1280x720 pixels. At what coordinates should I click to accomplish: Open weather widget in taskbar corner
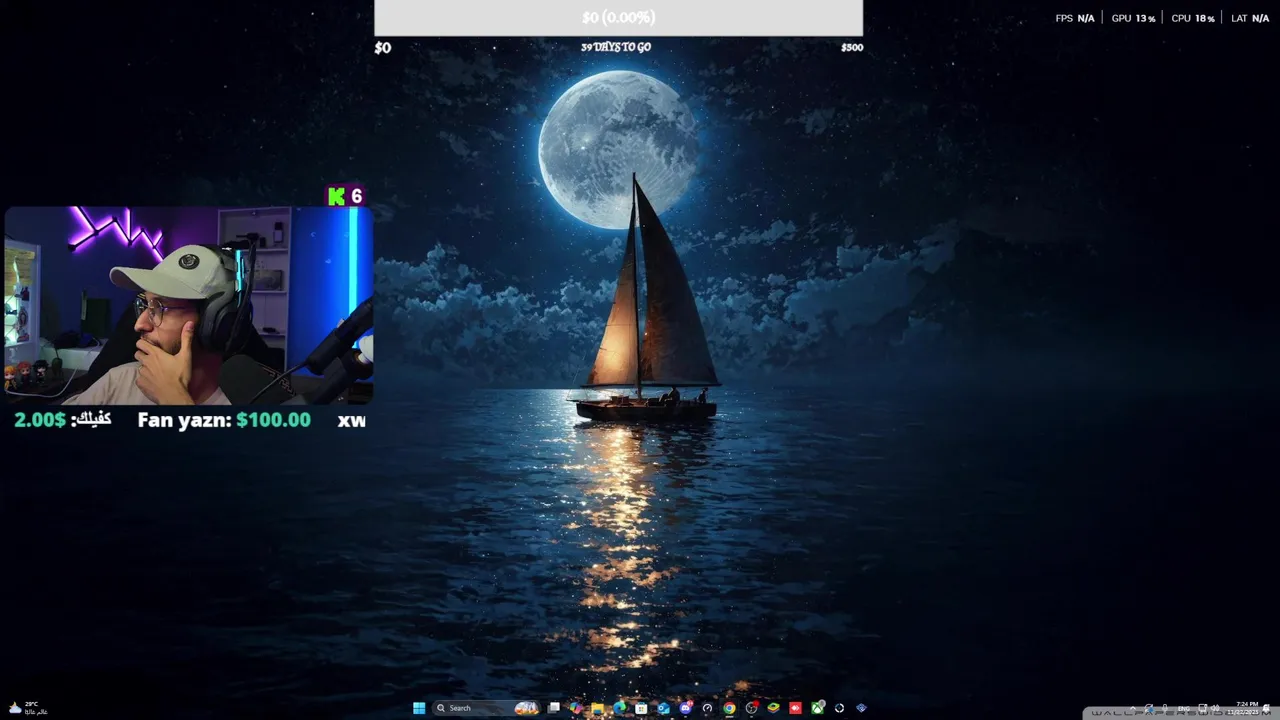tap(28, 708)
